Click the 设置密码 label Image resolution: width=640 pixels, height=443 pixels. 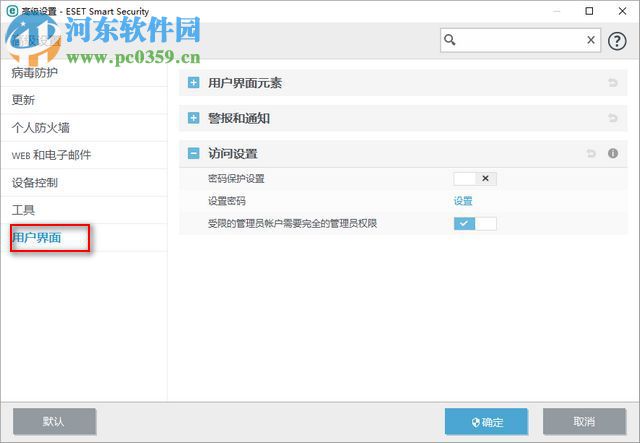(227, 201)
